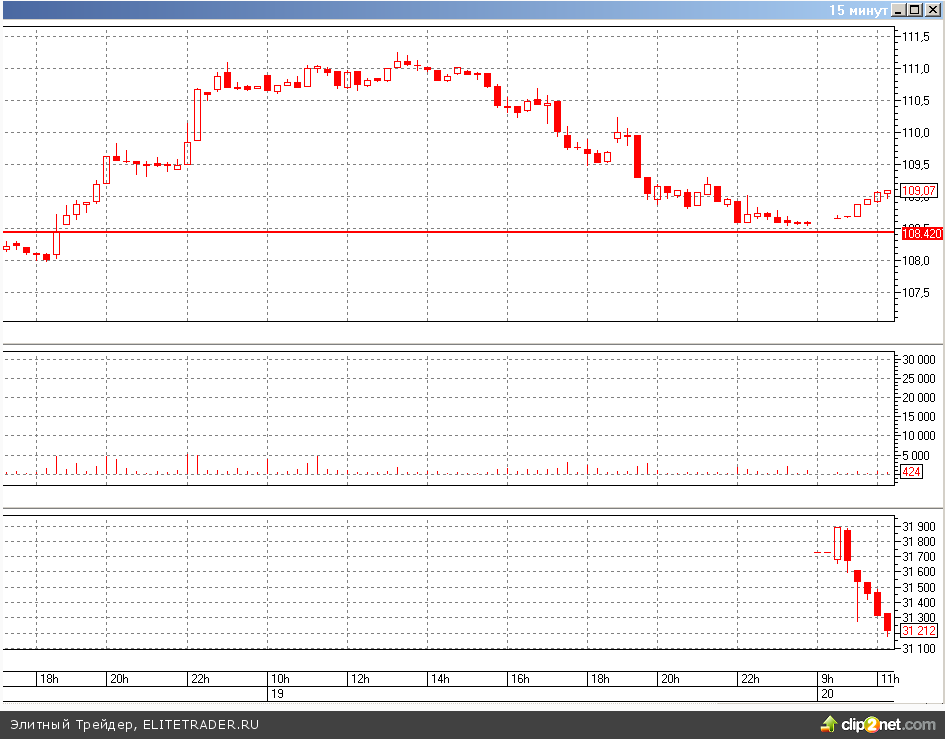Viewport: 945px width, 739px height.
Task: Select the 14h mark on time axis
Action: [x=439, y=679]
